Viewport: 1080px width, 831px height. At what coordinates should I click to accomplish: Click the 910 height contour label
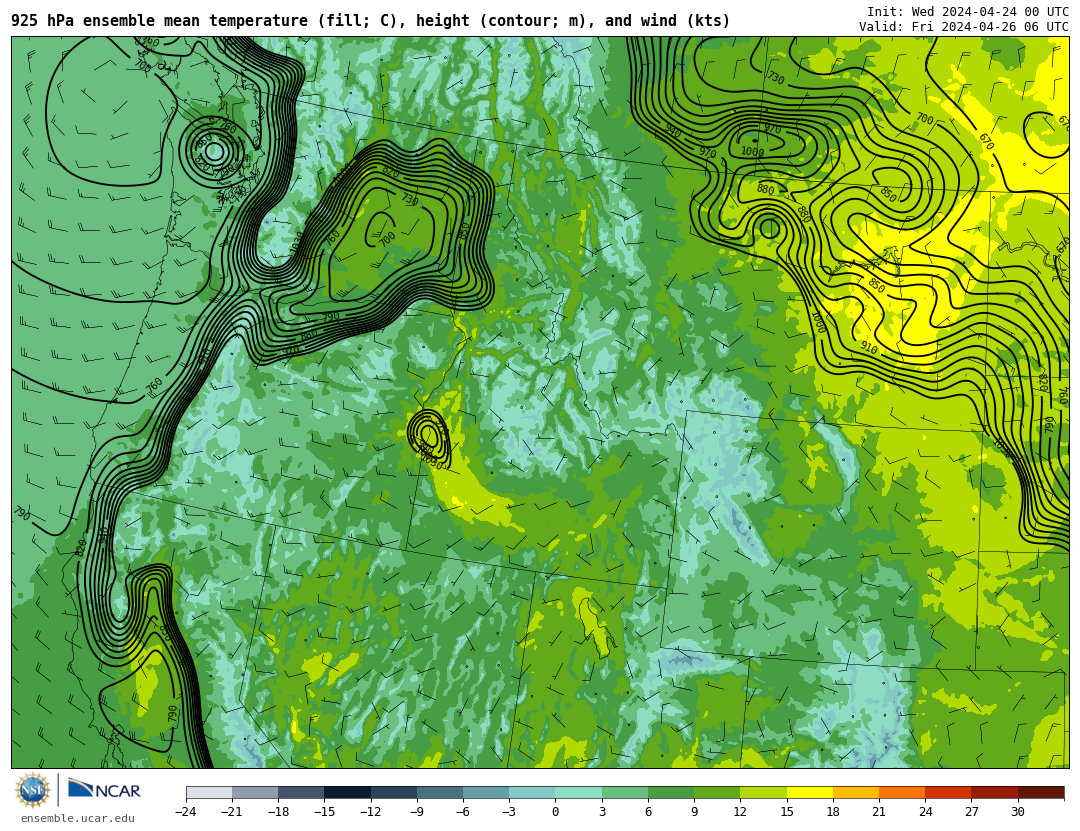coord(869,348)
